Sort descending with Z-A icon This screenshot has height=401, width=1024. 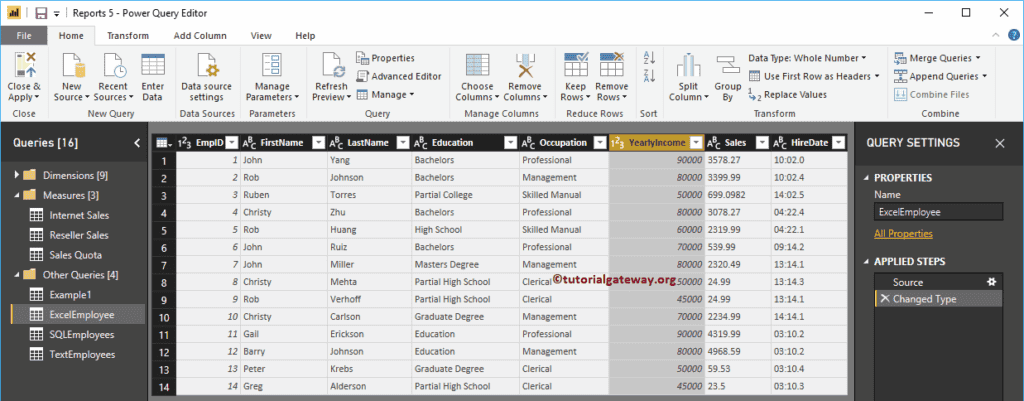[649, 75]
